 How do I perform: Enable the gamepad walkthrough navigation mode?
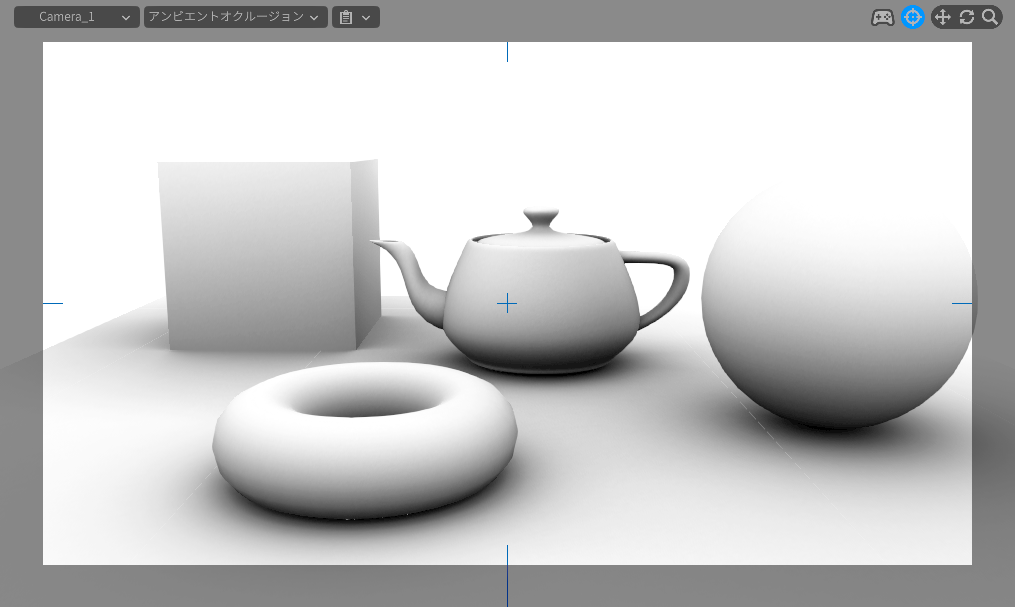pyautogui.click(x=882, y=17)
